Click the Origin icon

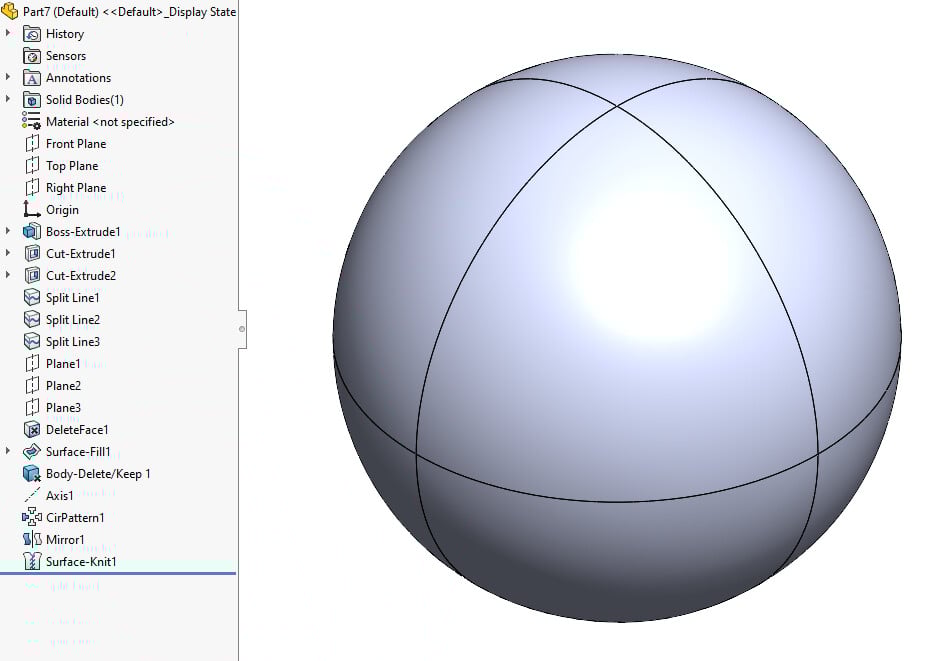[x=31, y=209]
